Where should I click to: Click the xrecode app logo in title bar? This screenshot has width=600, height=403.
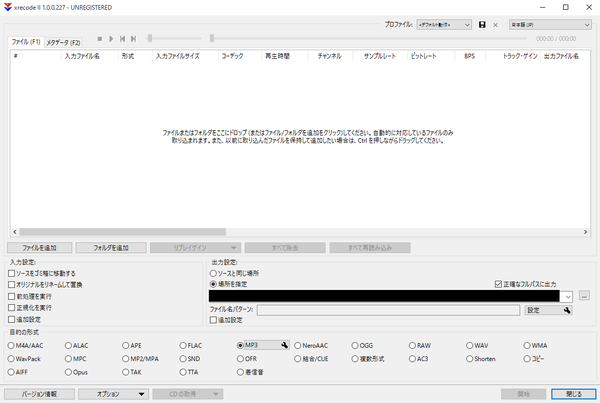click(7, 7)
